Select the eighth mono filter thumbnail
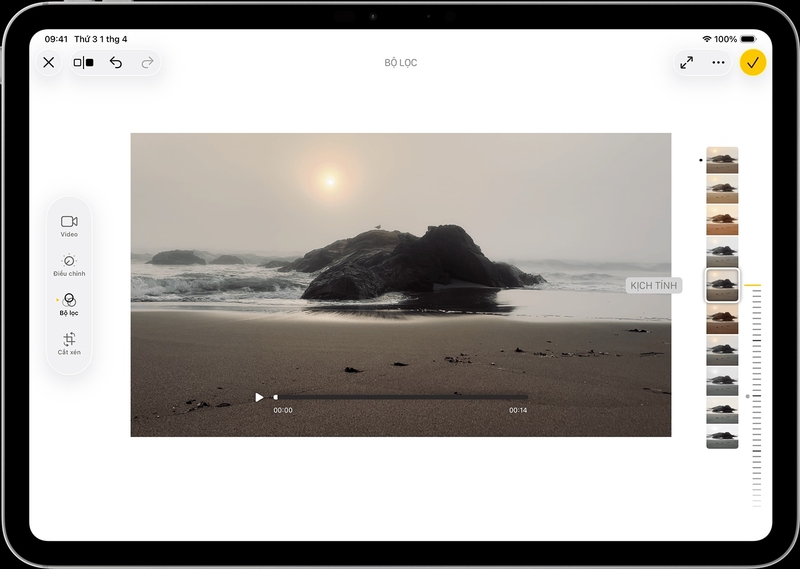 coord(722,382)
